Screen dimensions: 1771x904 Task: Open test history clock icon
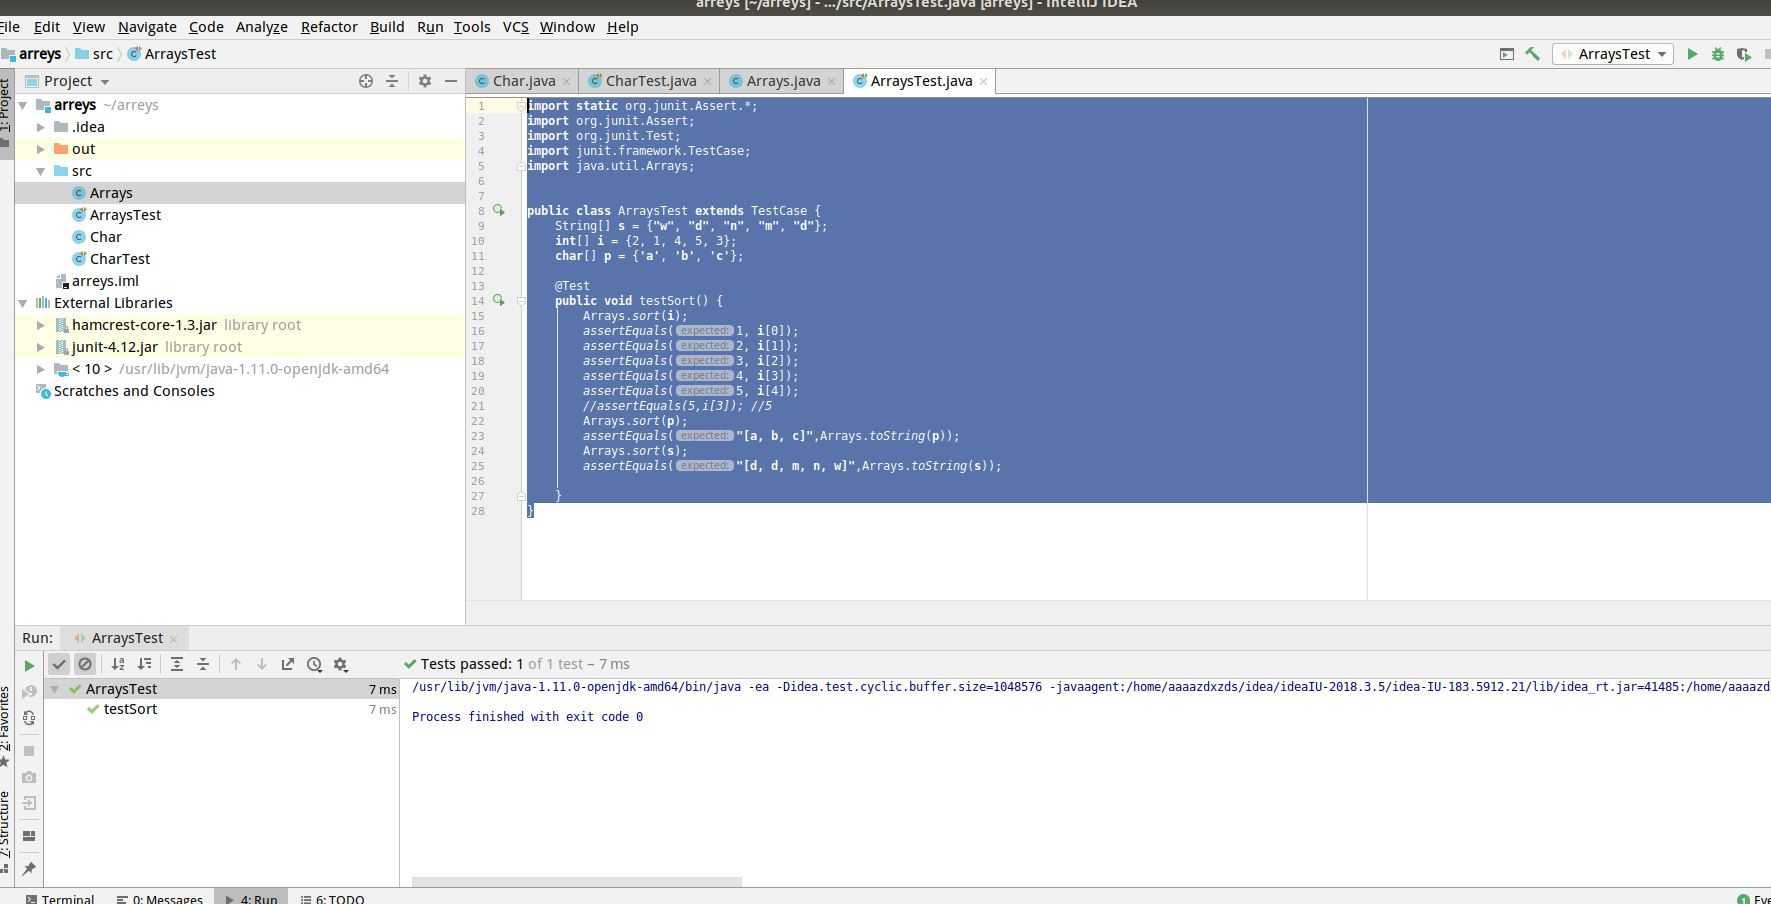pos(315,664)
